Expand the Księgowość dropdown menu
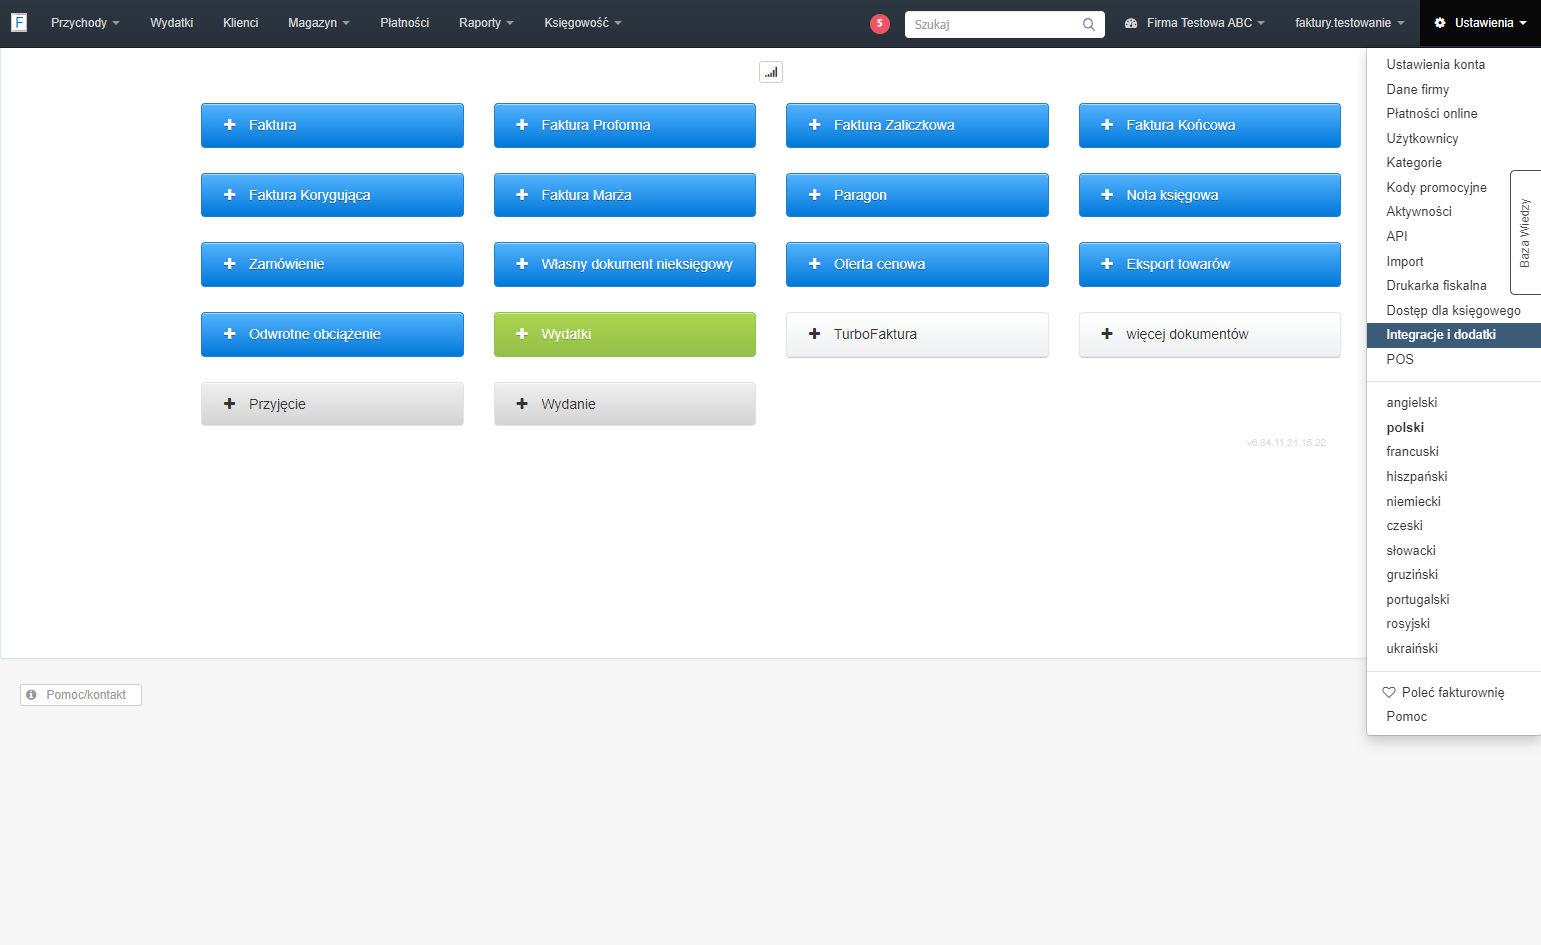Viewport: 1541px width, 945px height. coord(583,23)
